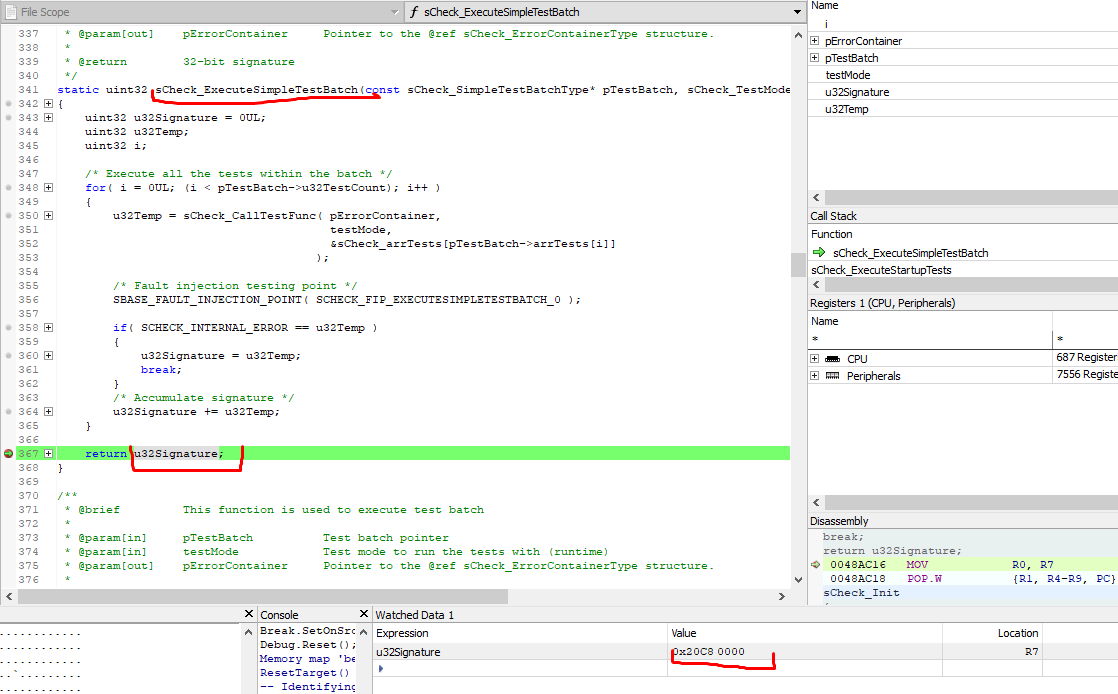Set a breakpoint on line 350 dot
The width and height of the screenshot is (1118, 694).
(9, 215)
